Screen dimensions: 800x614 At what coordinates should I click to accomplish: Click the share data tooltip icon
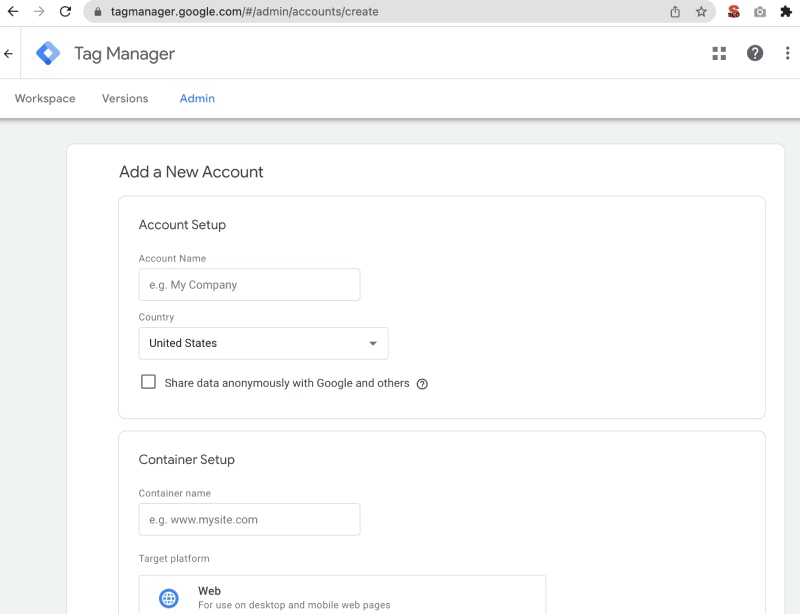[x=421, y=383]
